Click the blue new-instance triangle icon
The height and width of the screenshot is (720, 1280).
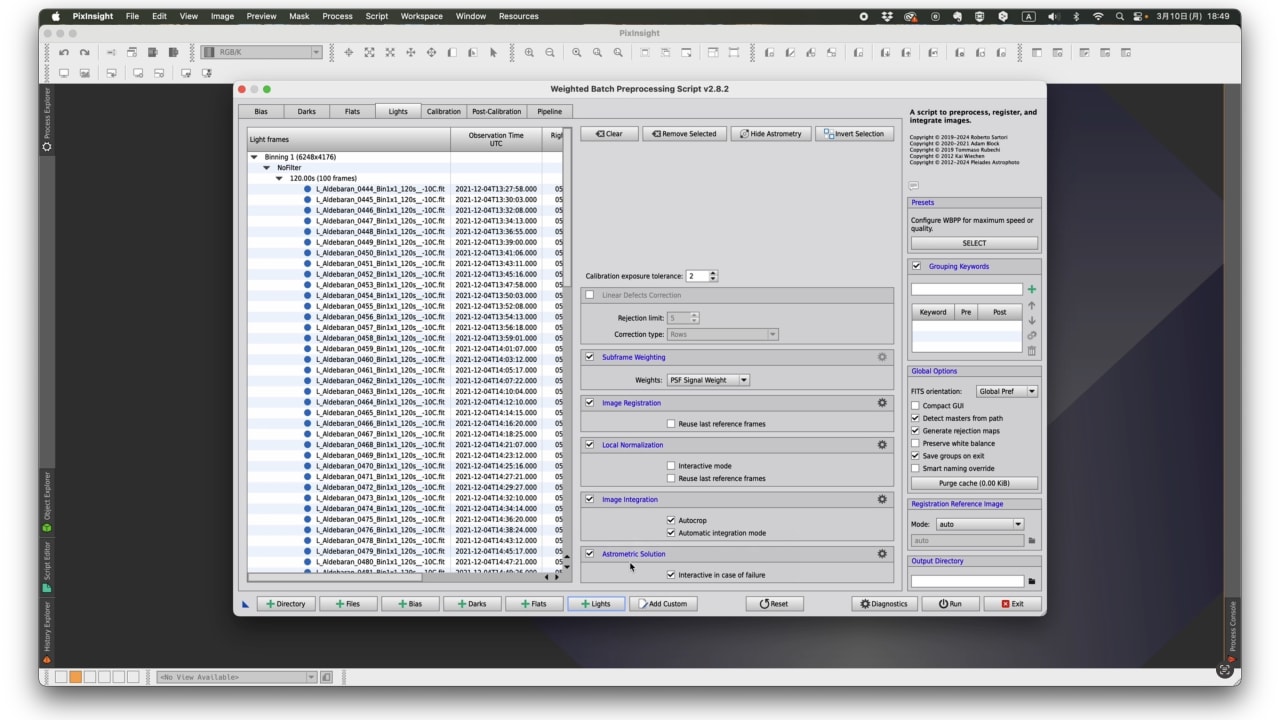tap(246, 604)
